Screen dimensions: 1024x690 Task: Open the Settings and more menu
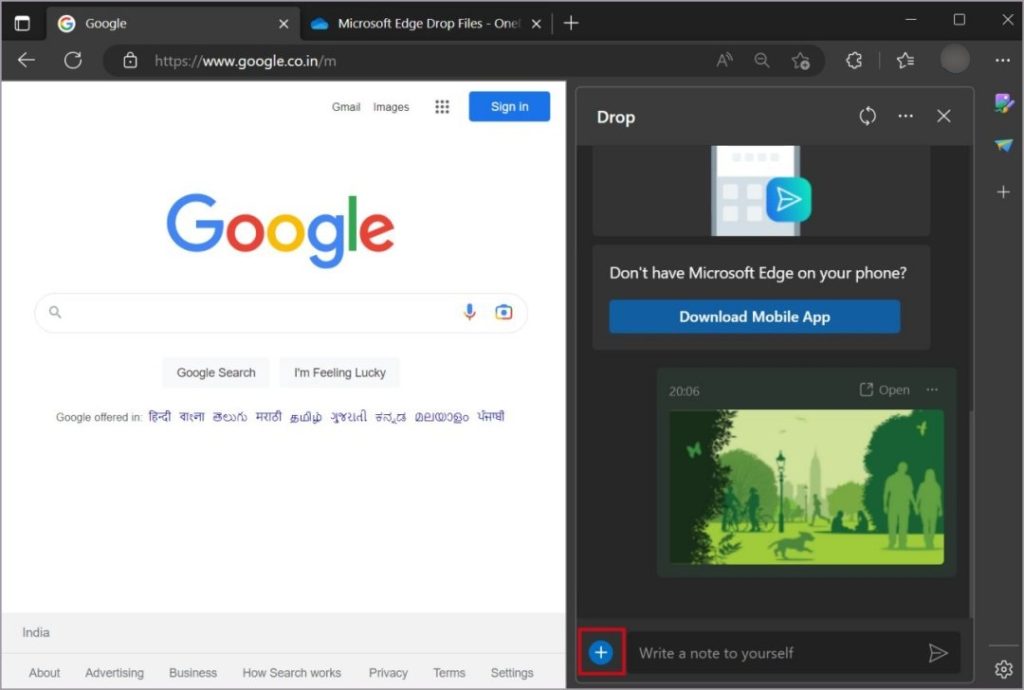(1003, 60)
